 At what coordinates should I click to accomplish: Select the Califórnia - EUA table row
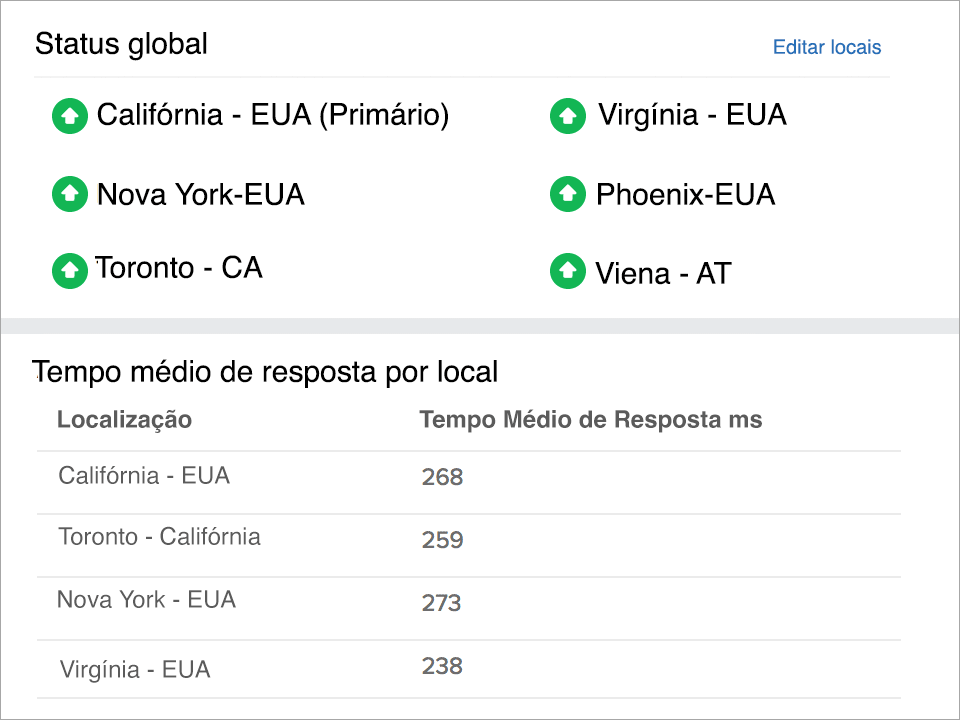pyautogui.click(x=400, y=476)
